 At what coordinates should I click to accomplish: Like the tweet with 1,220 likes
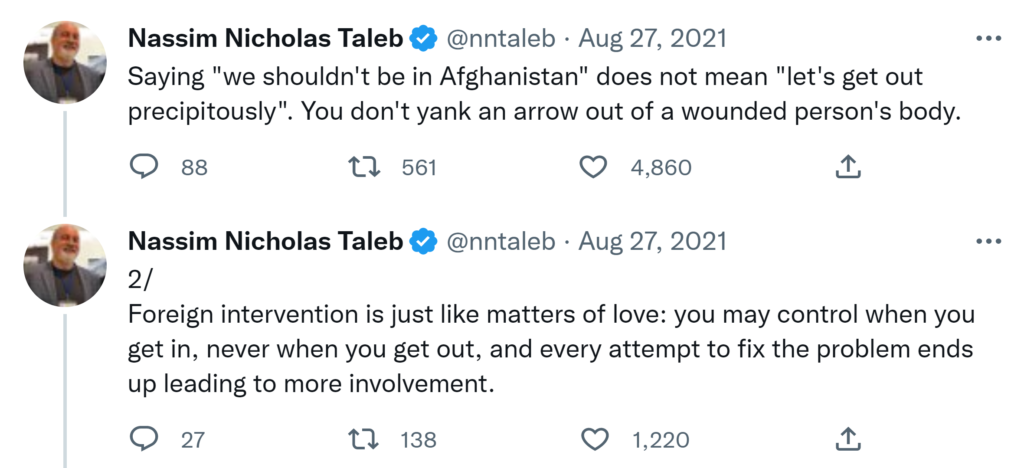point(594,439)
